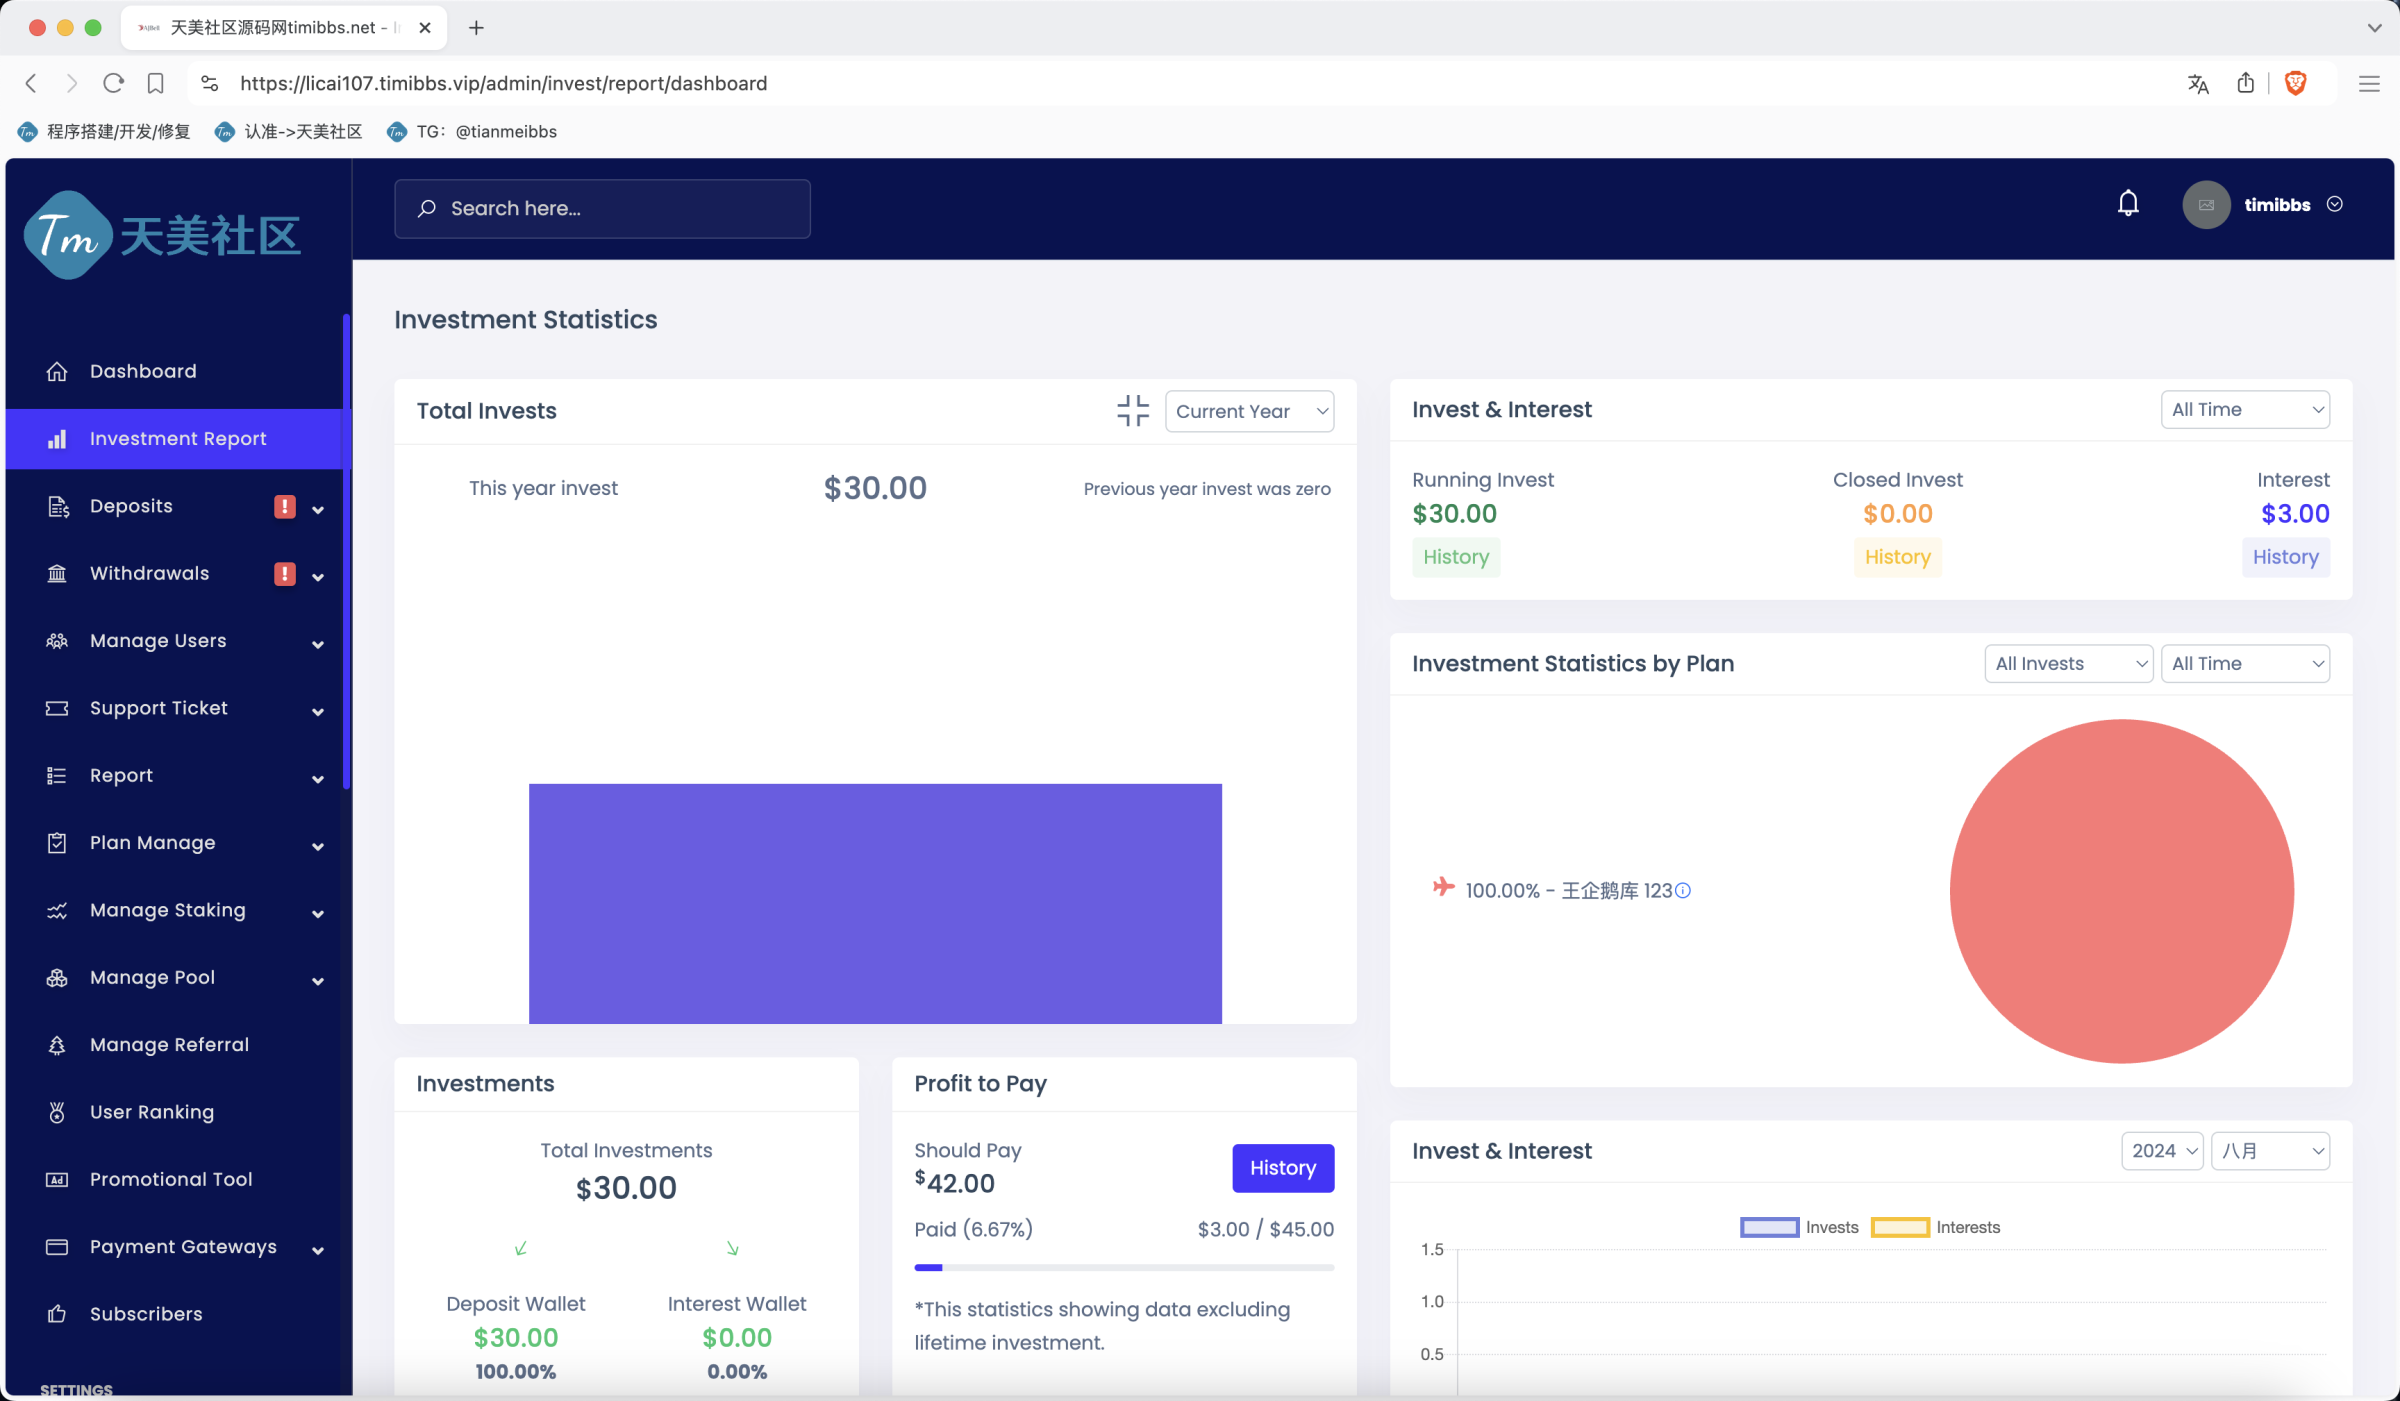
Task: Click History button under Should Pay
Action: (x=1282, y=1168)
